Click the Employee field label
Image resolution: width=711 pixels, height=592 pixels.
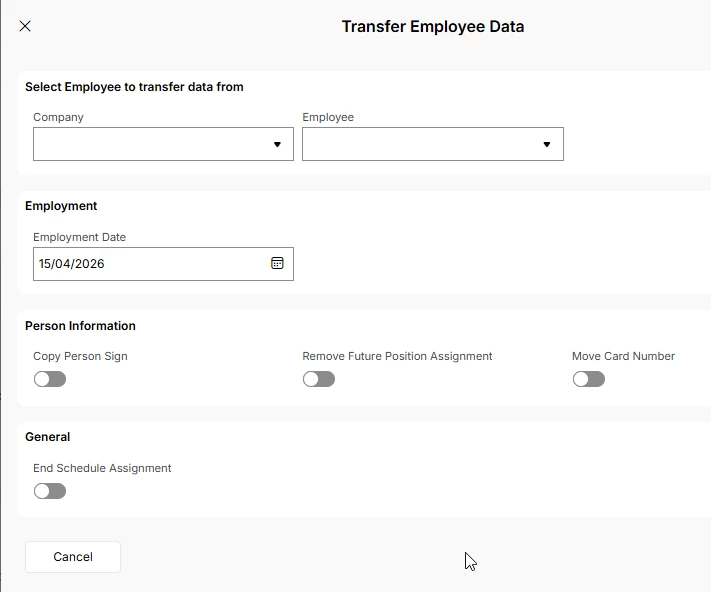(x=328, y=117)
